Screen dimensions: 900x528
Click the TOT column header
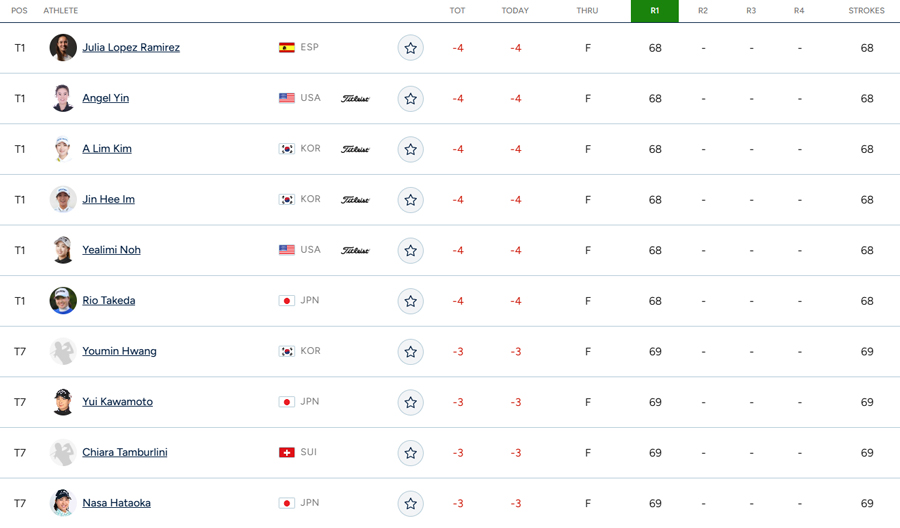pyautogui.click(x=457, y=11)
